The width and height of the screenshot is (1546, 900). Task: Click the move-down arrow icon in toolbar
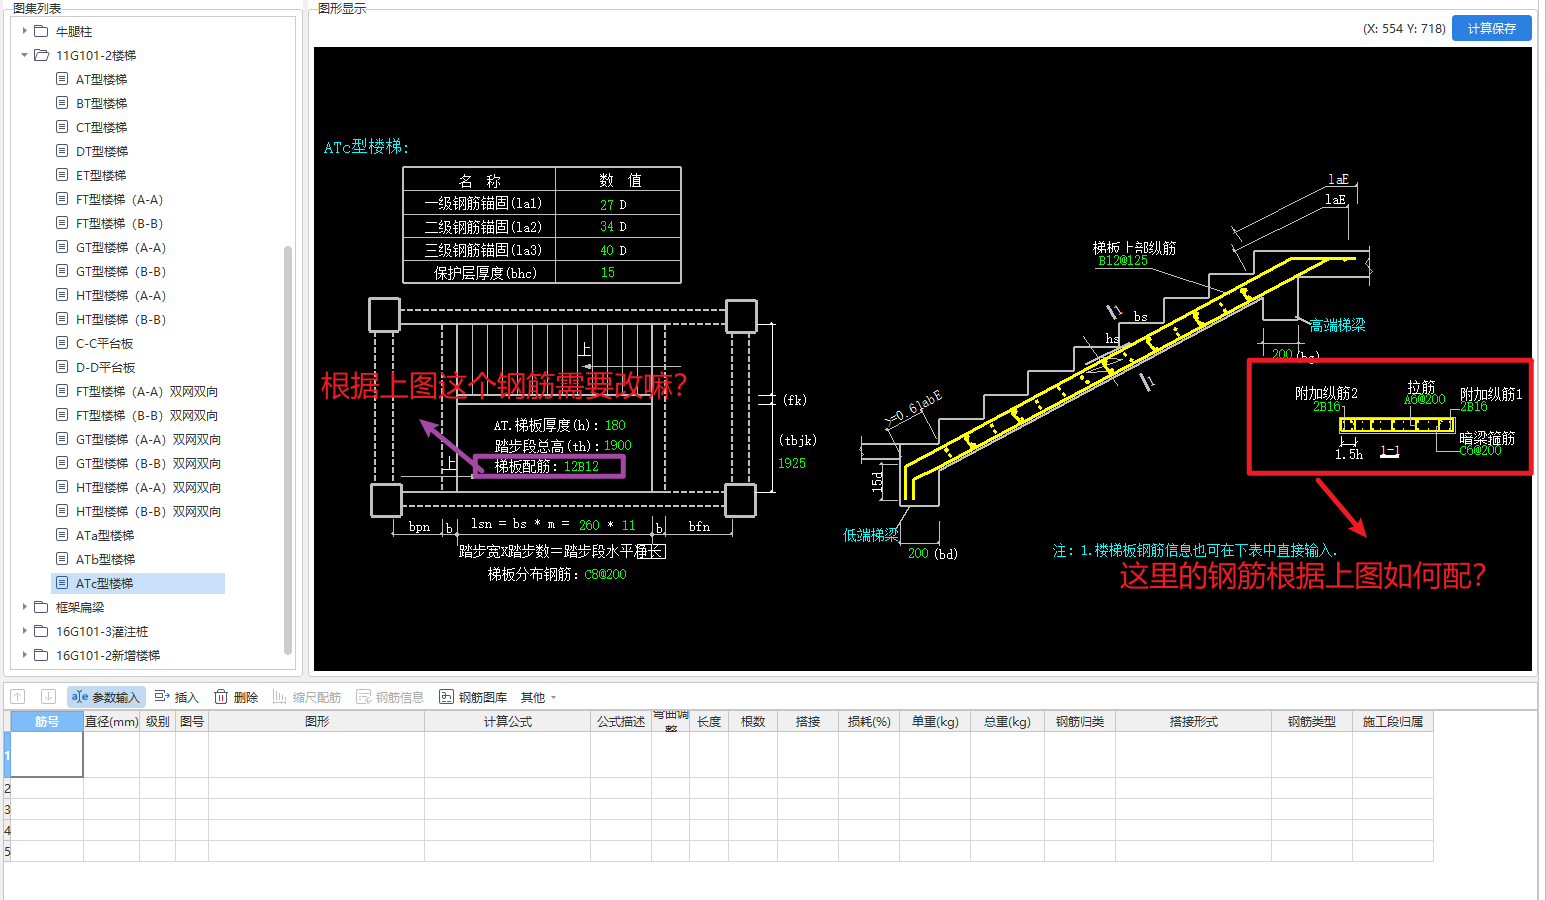coord(47,696)
